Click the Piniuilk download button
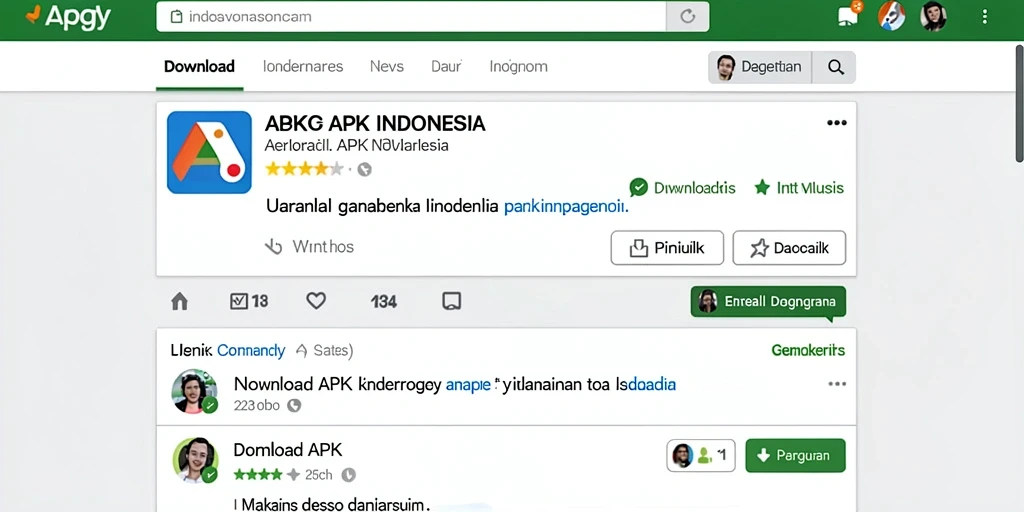 pos(667,248)
